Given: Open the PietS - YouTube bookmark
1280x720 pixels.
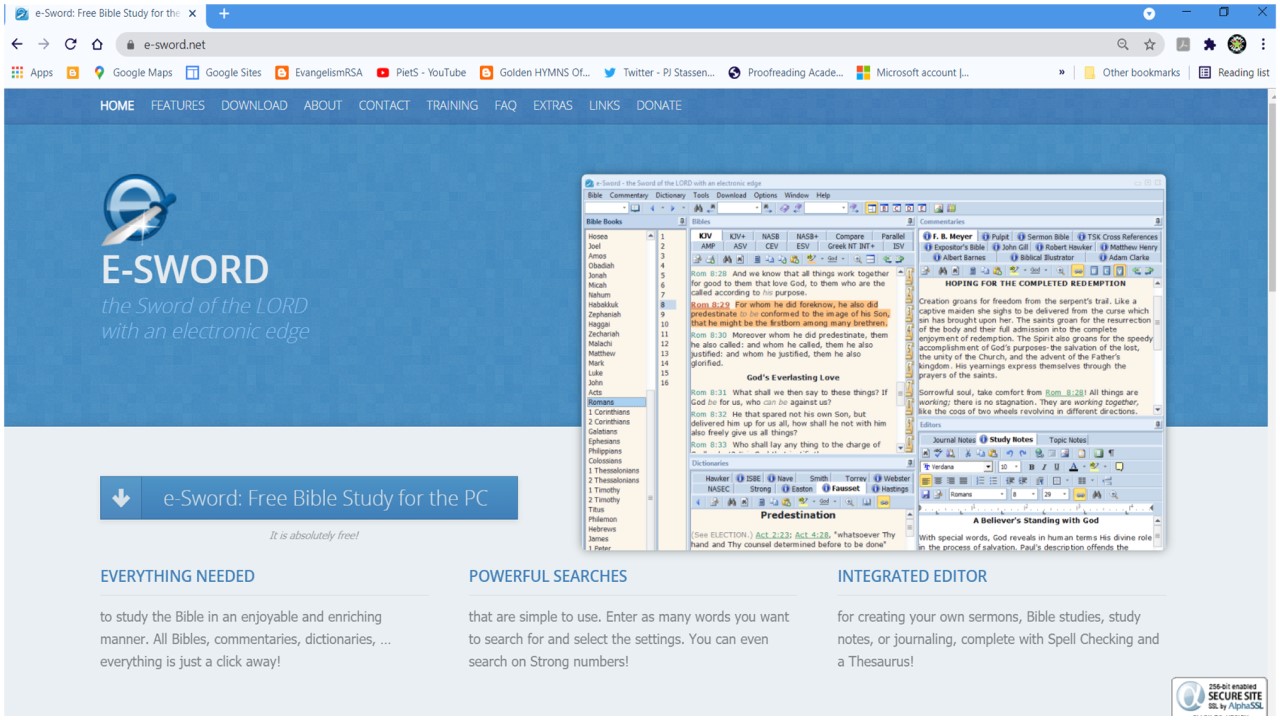Looking at the screenshot, I should tap(421, 72).
